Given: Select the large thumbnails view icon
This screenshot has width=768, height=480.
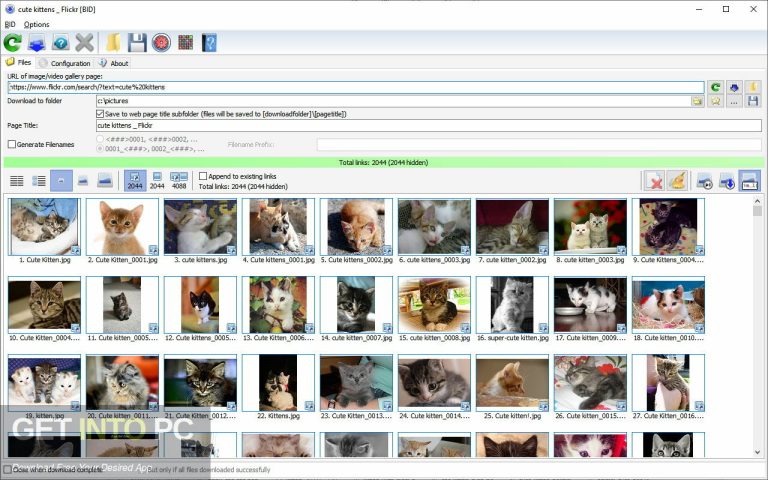Looking at the screenshot, I should coord(105,181).
